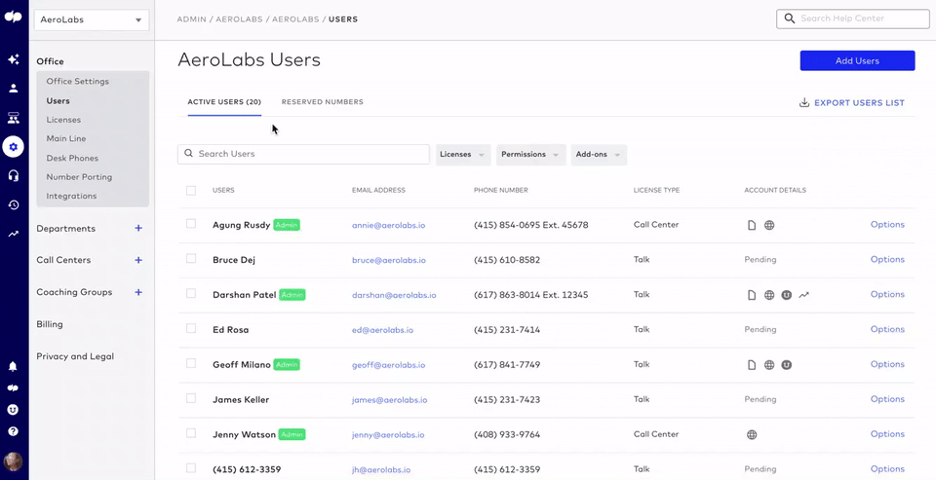Open the AeroLabs office selector dropdown
936x480 pixels.
pyautogui.click(x=92, y=20)
